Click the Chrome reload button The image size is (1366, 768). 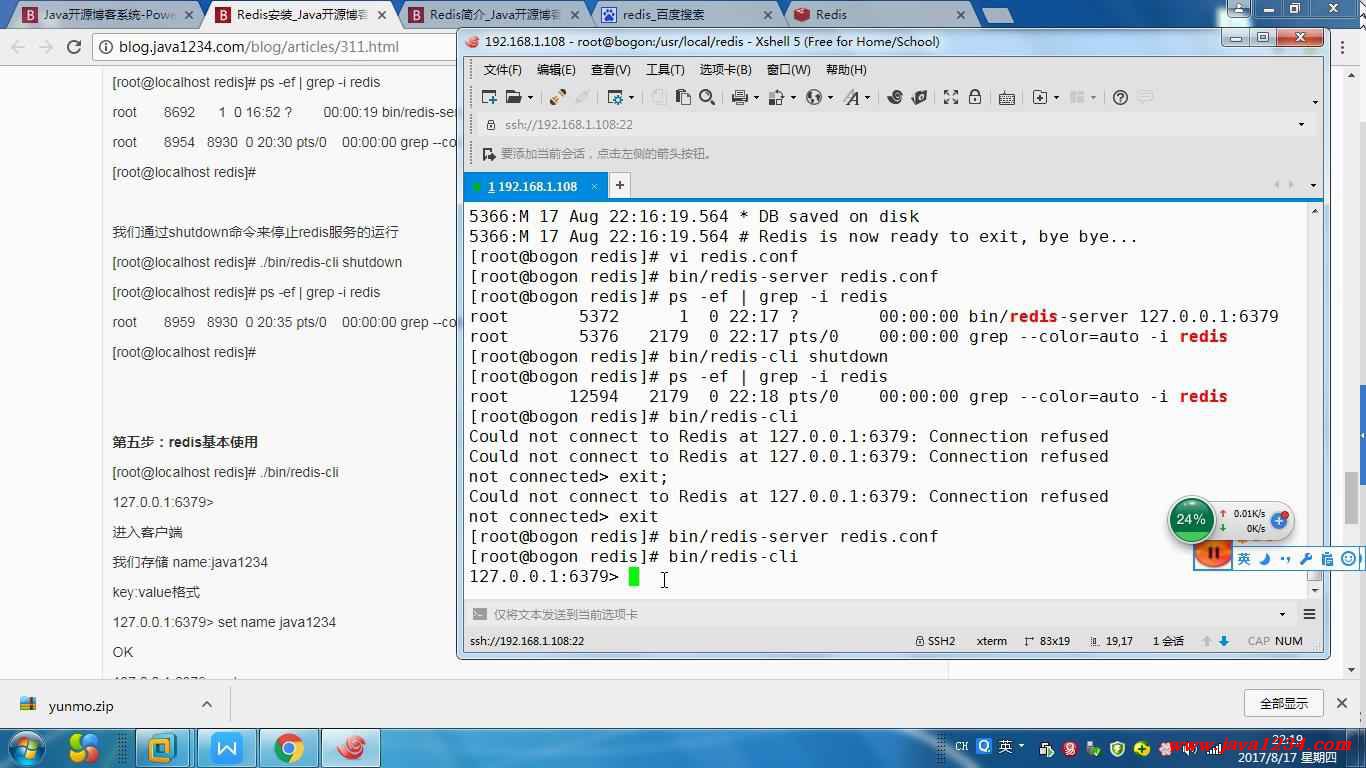pyautogui.click(x=74, y=47)
